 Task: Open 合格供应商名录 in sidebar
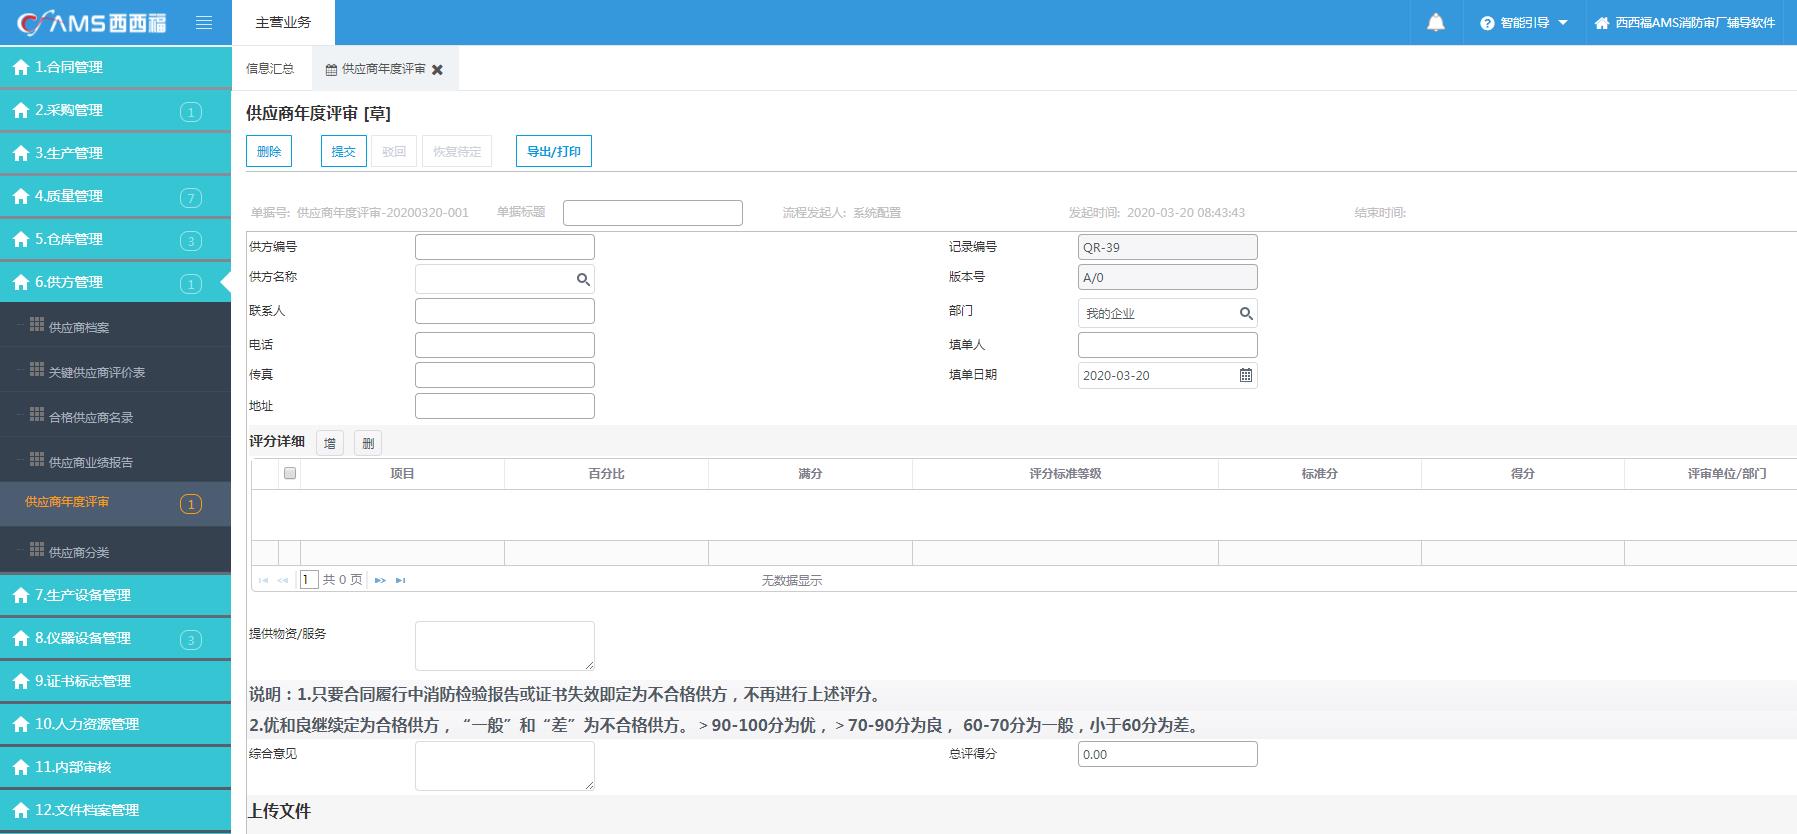coord(116,416)
